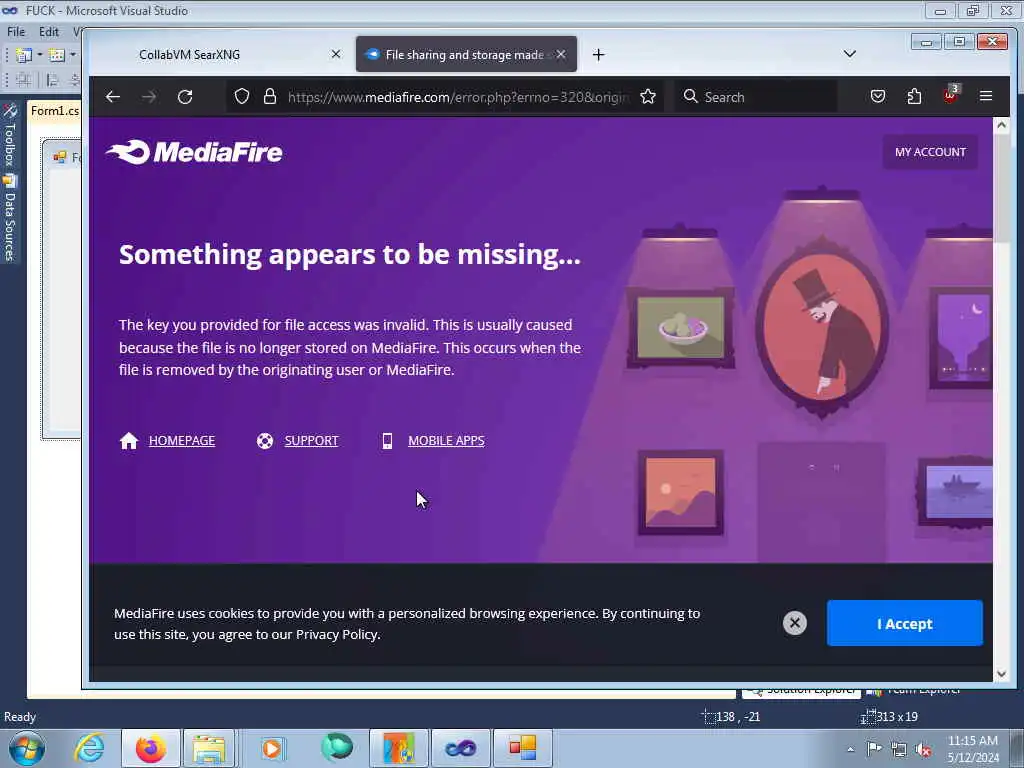Launch Internet Explorer from taskbar
This screenshot has height=768, width=1024.
(89, 748)
